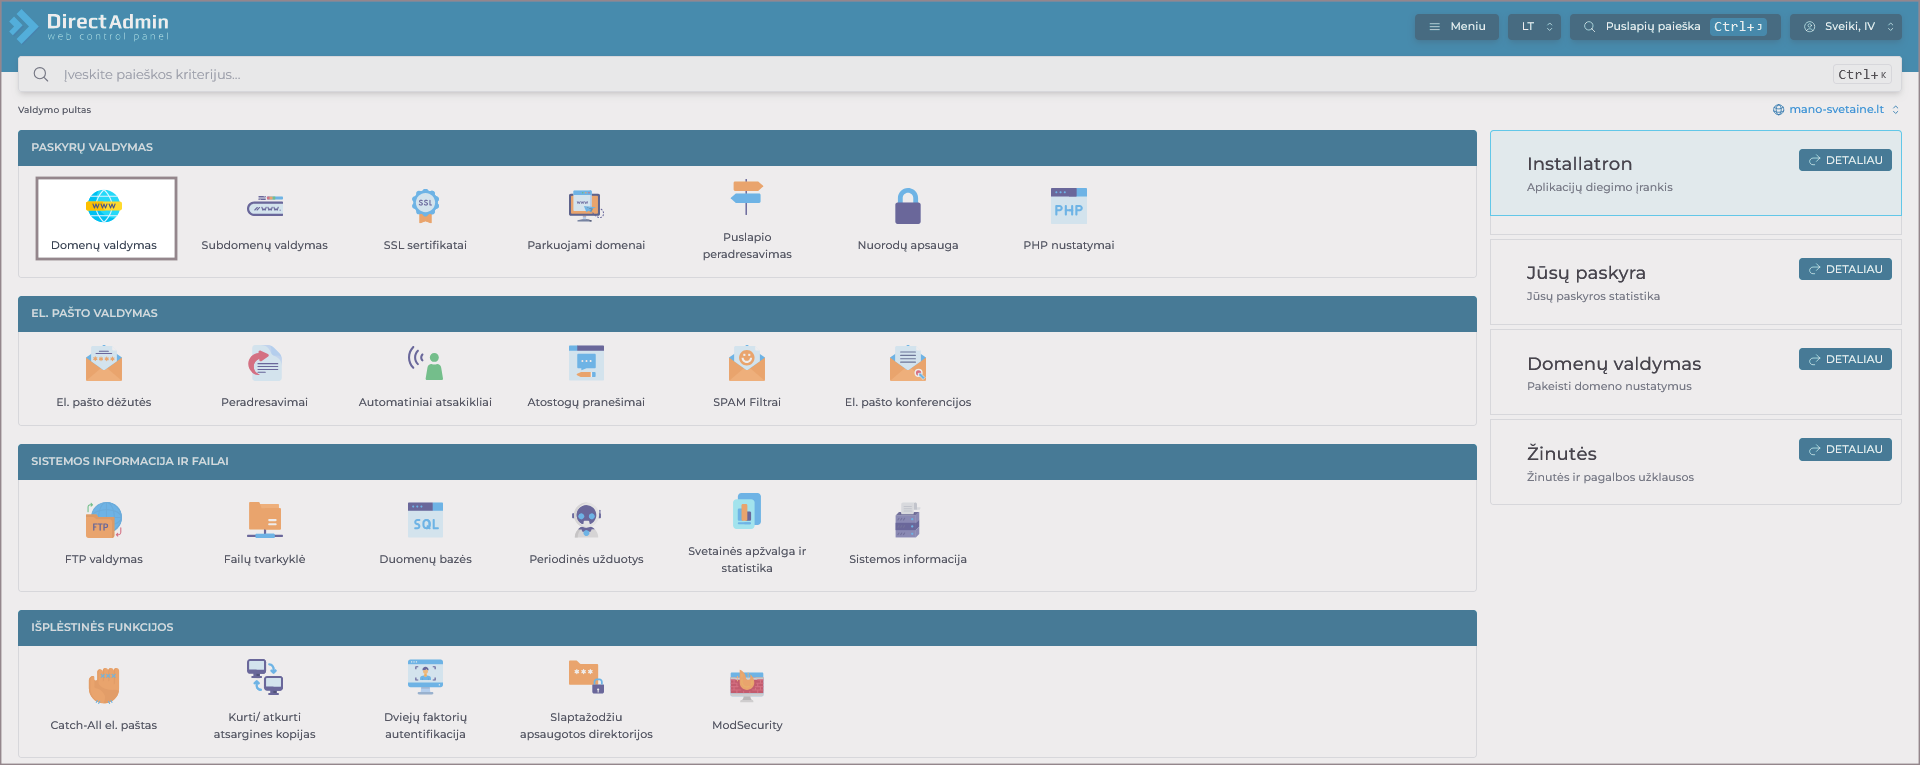The height and width of the screenshot is (765, 1920).
Task: Open Nuorodų apsauga padlock icon
Action: pyautogui.click(x=907, y=207)
